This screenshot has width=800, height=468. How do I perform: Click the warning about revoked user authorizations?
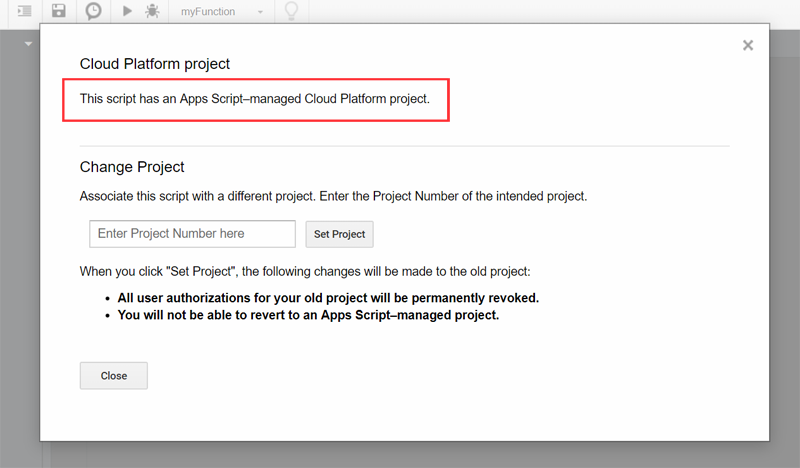[328, 298]
